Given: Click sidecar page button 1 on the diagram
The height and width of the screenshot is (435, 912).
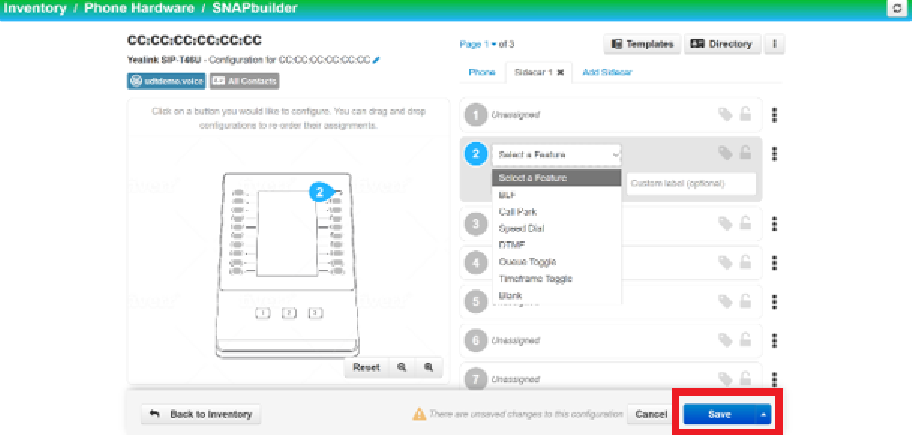Looking at the screenshot, I should [x=263, y=313].
